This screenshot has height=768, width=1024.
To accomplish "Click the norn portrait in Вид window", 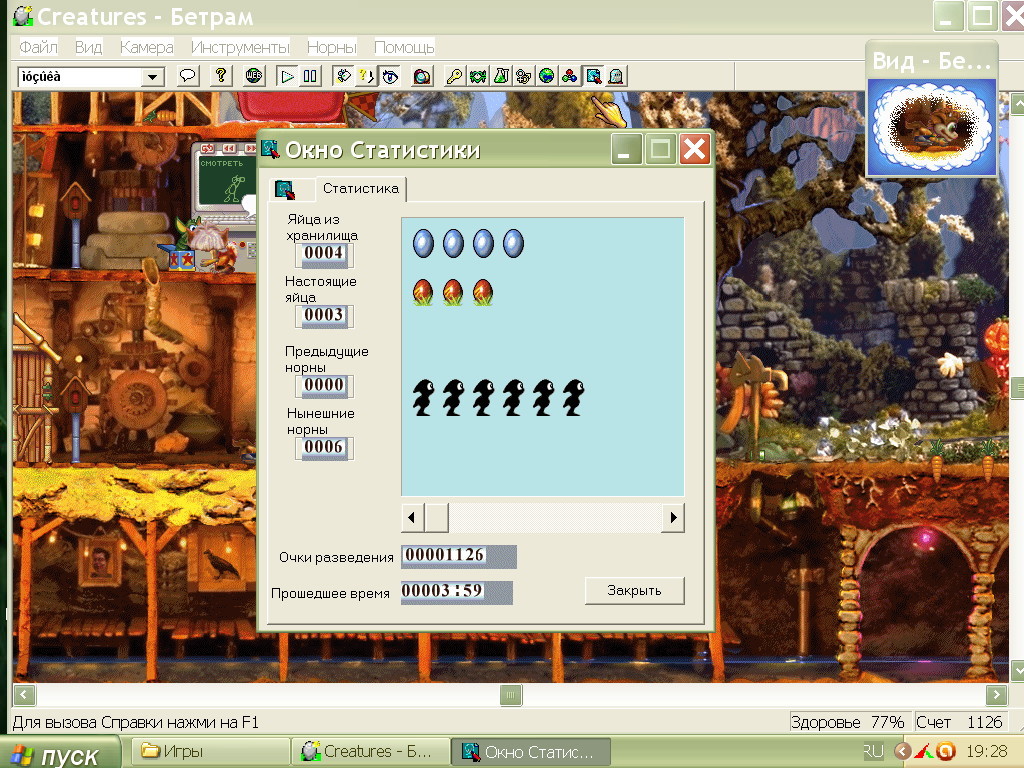I will [x=931, y=127].
